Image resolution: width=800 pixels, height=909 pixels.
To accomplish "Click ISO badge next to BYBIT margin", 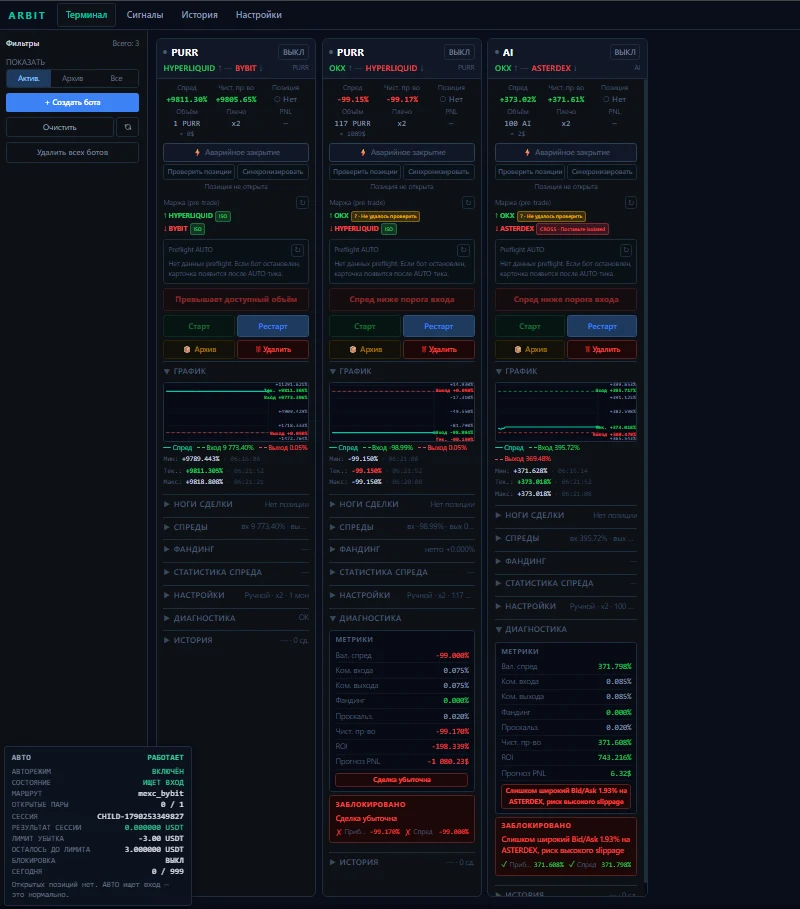I will tap(198, 229).
